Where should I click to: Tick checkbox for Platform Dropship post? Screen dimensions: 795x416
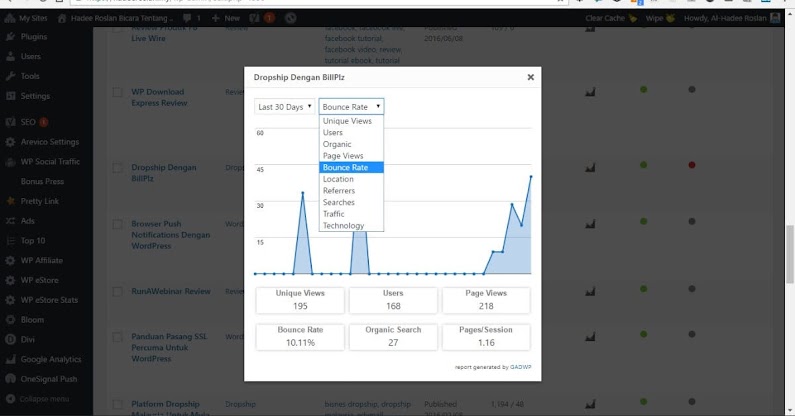coord(118,404)
